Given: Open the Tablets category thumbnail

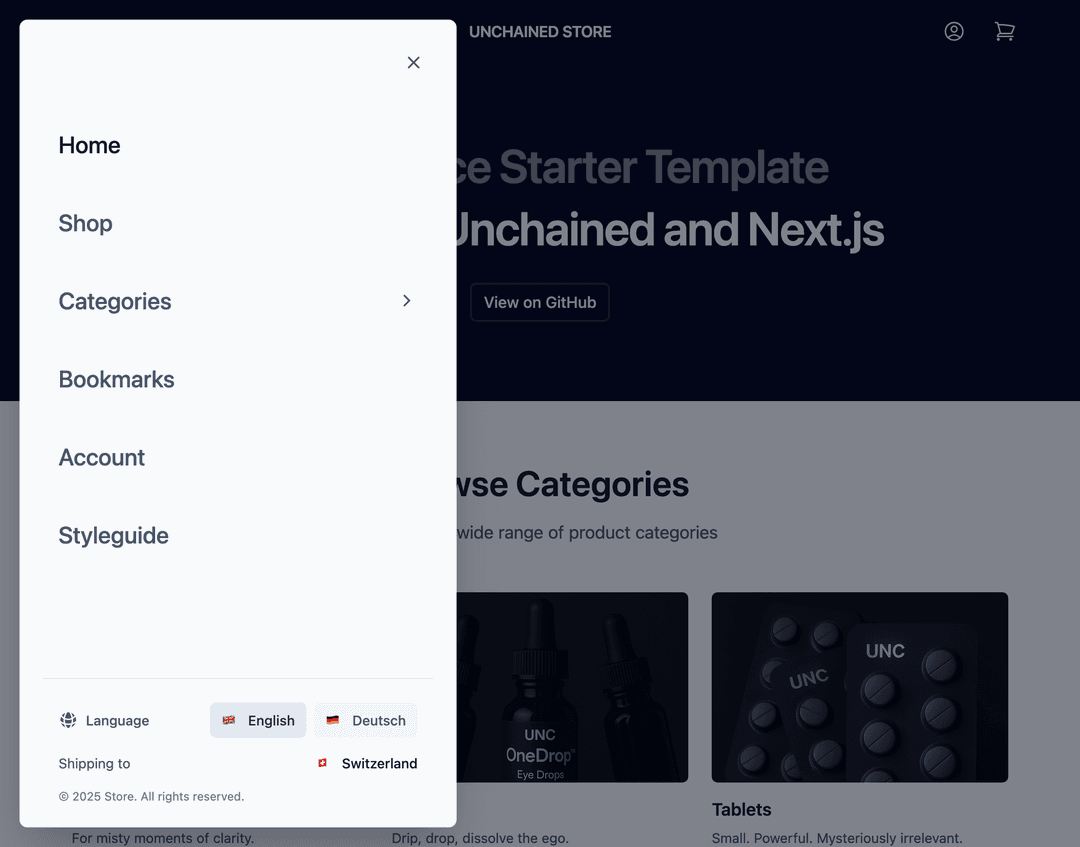Looking at the screenshot, I should coord(859,687).
